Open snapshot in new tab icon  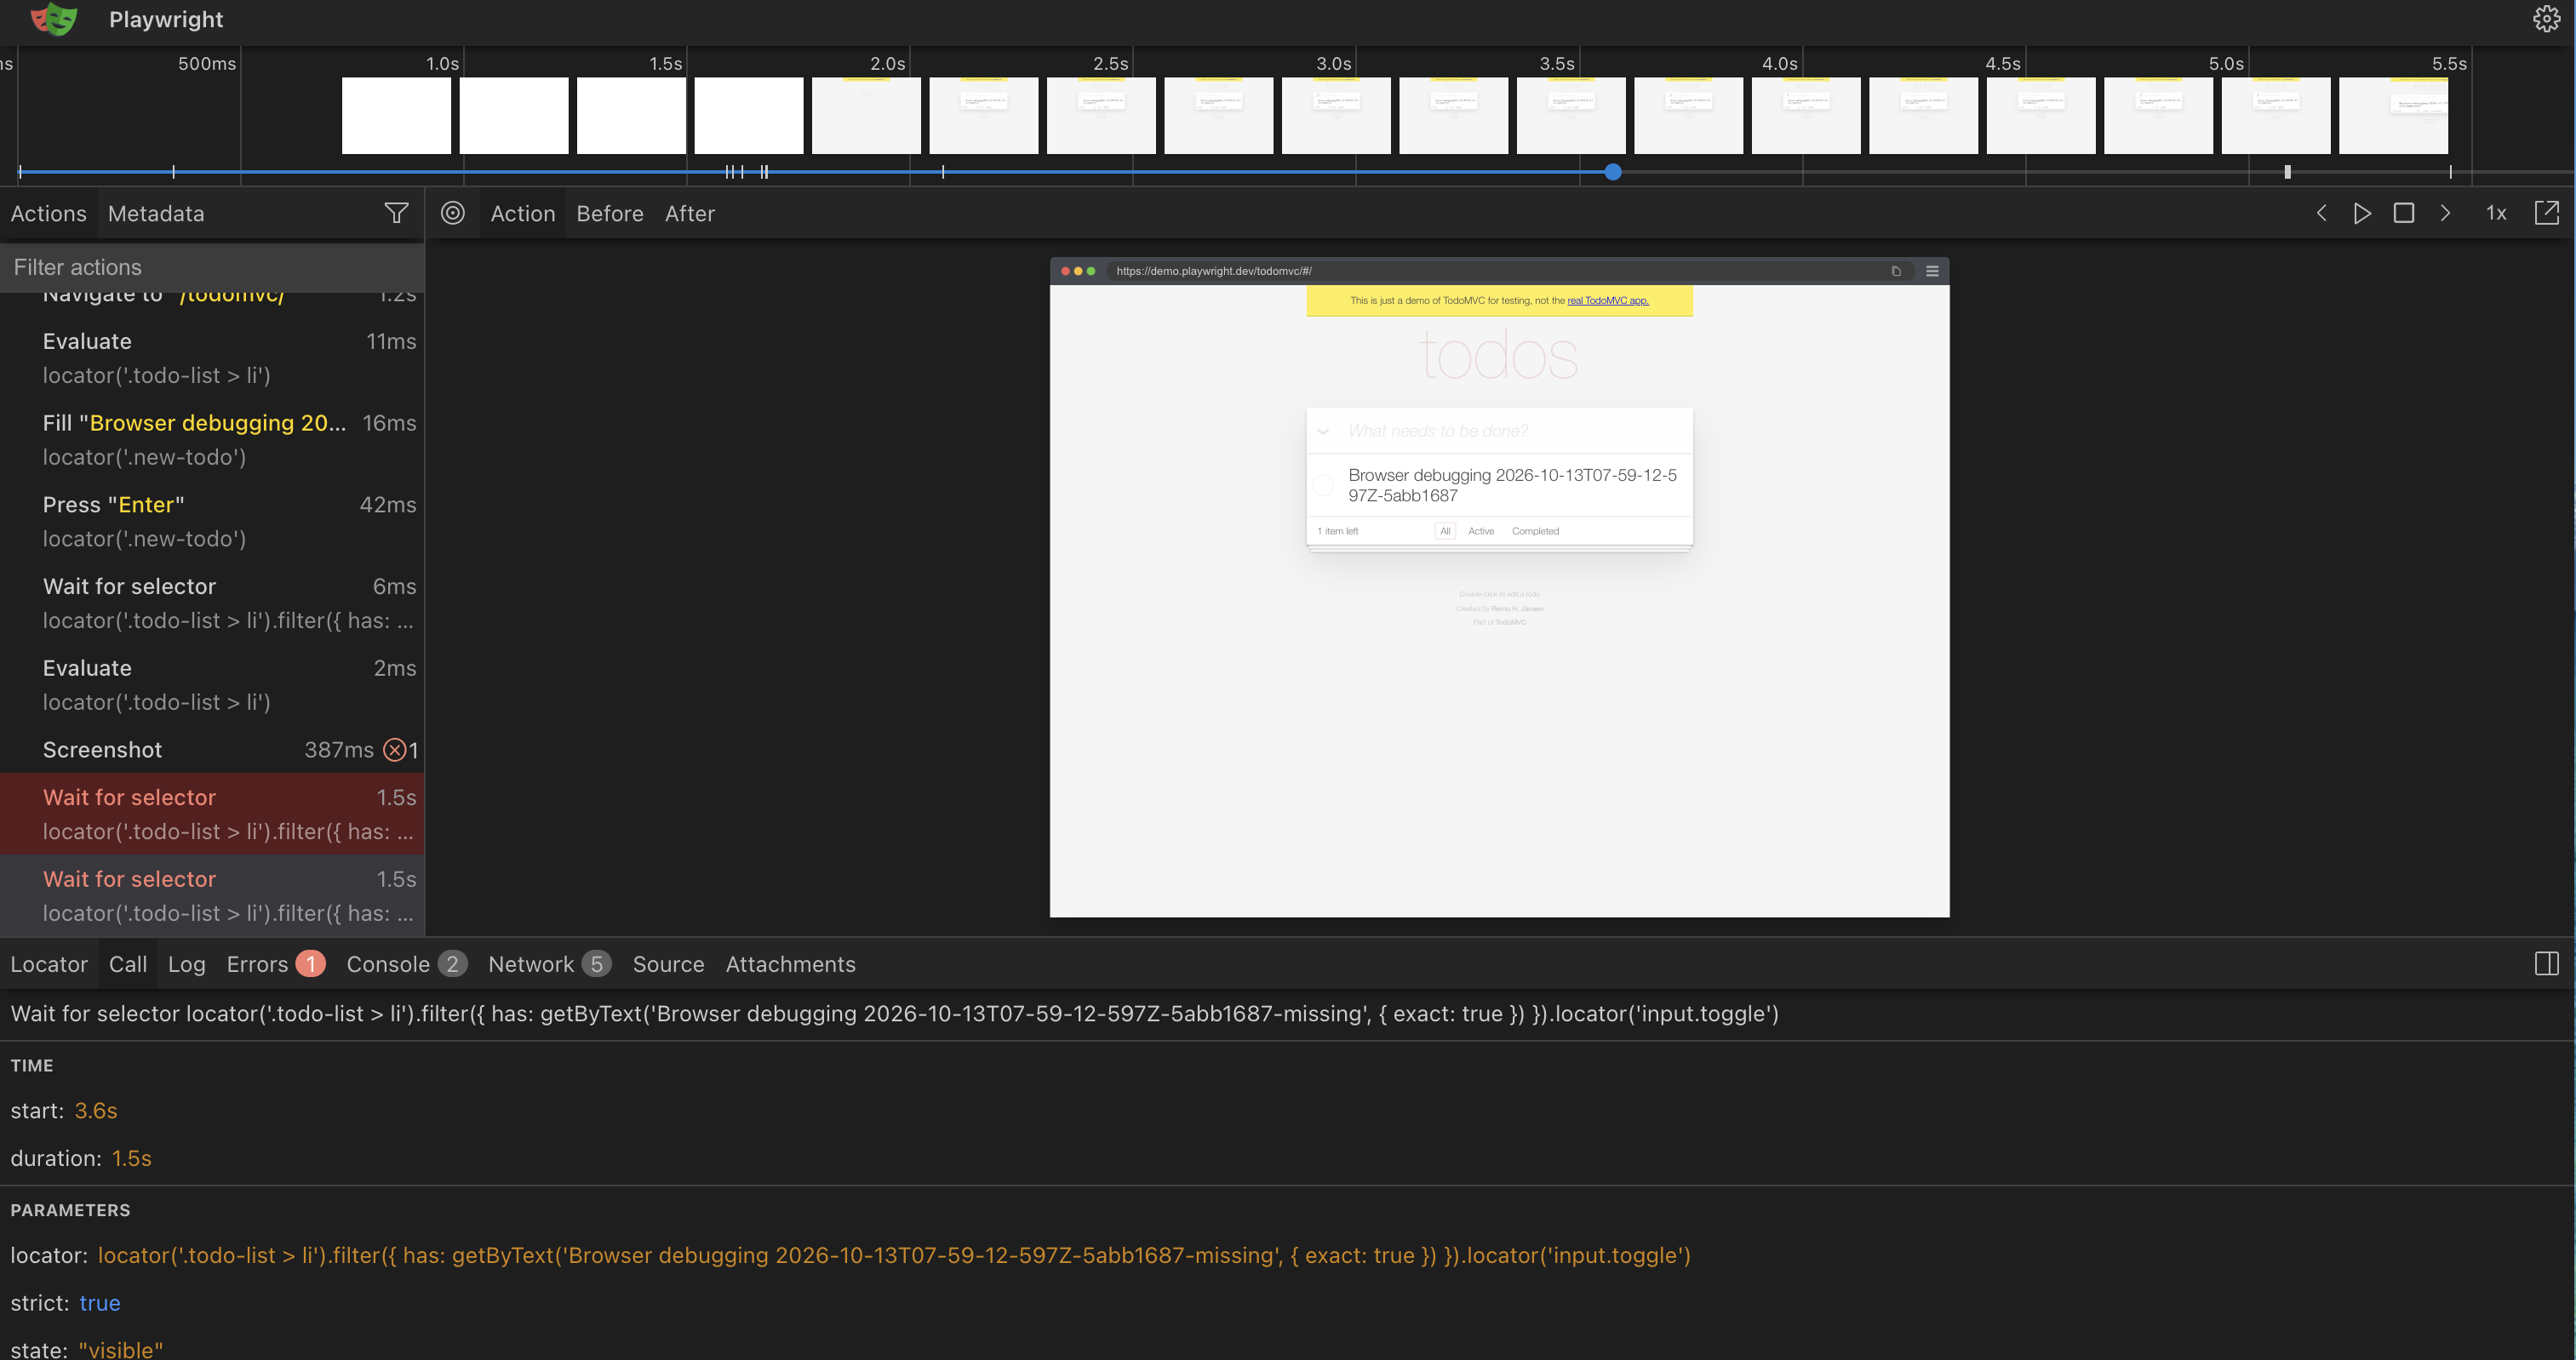point(2547,213)
